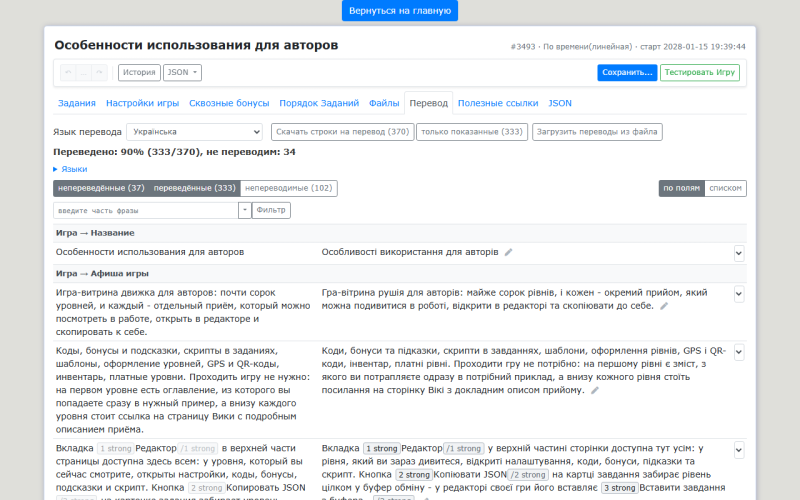Click translation 'Особливості використання для авторів'

coord(410,252)
